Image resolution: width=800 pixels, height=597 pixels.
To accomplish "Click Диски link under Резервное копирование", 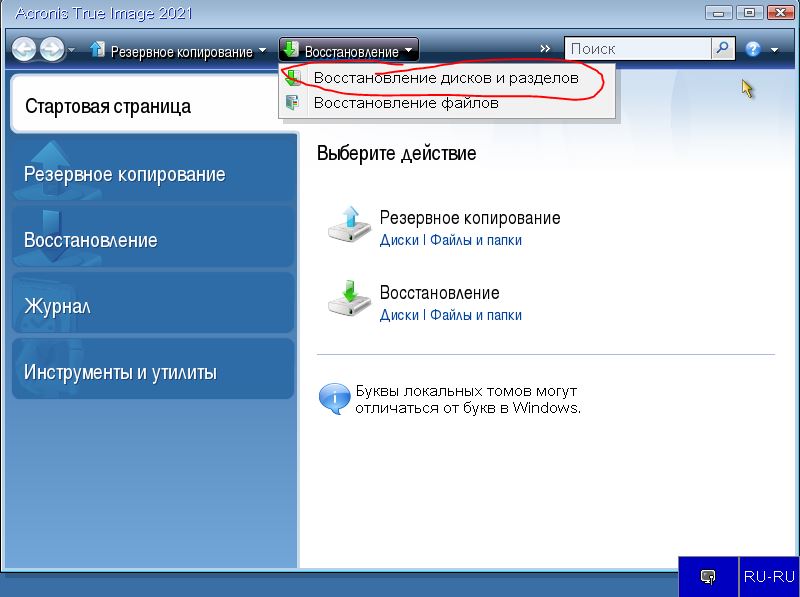I will pos(399,240).
